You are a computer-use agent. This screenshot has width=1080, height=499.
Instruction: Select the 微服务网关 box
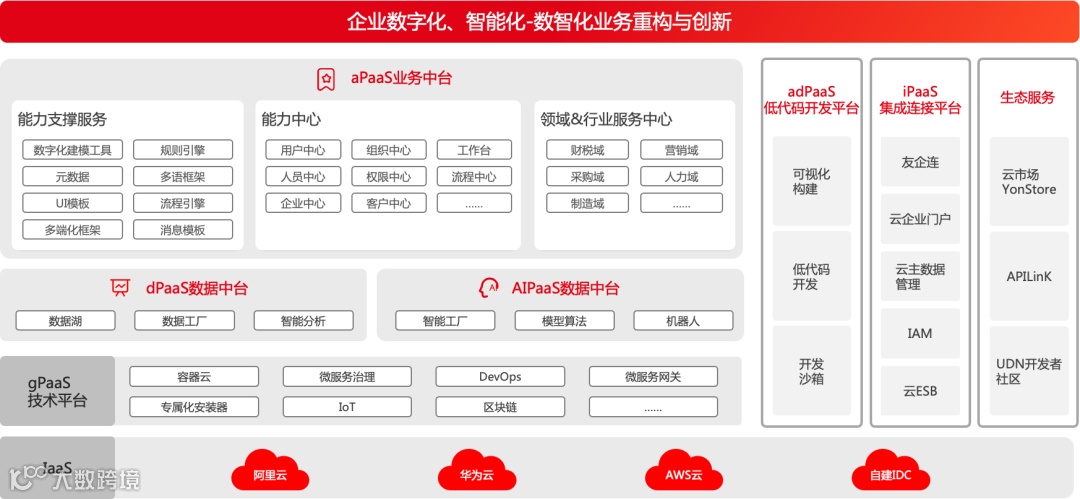click(x=653, y=376)
